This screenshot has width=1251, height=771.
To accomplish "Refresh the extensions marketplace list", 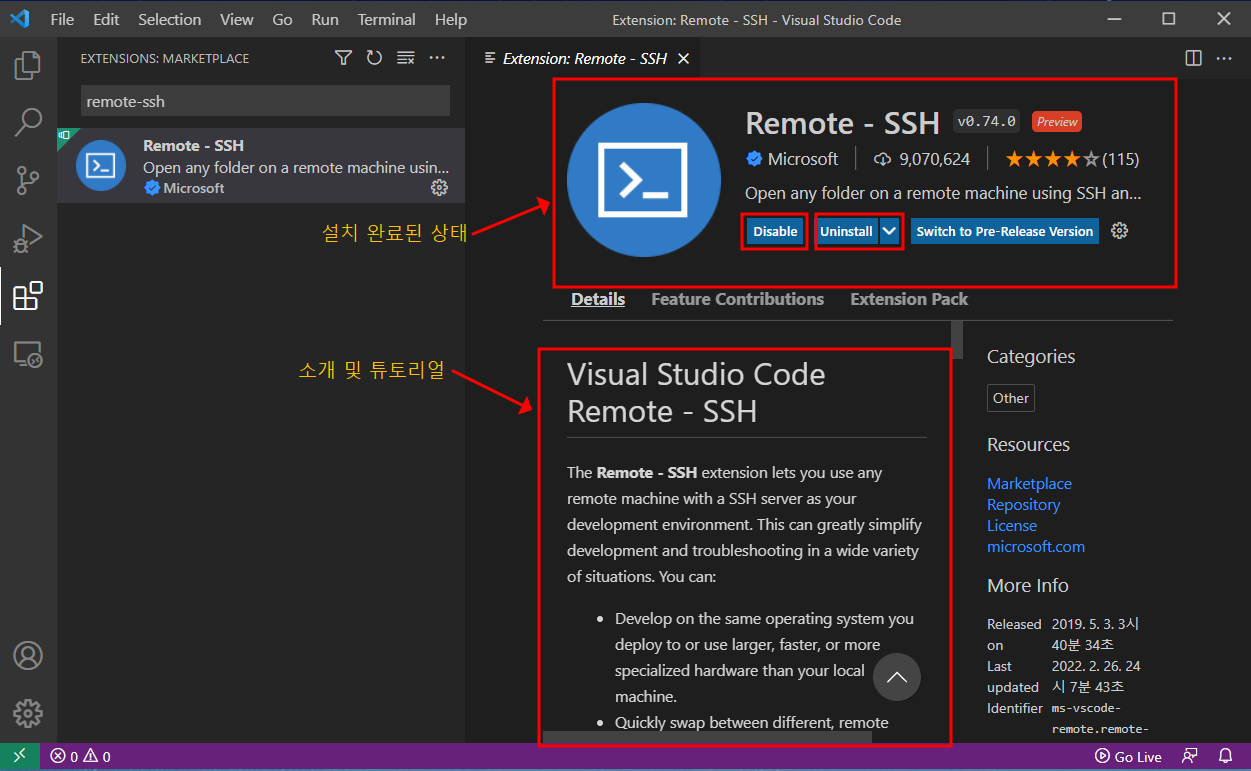I will 374,58.
